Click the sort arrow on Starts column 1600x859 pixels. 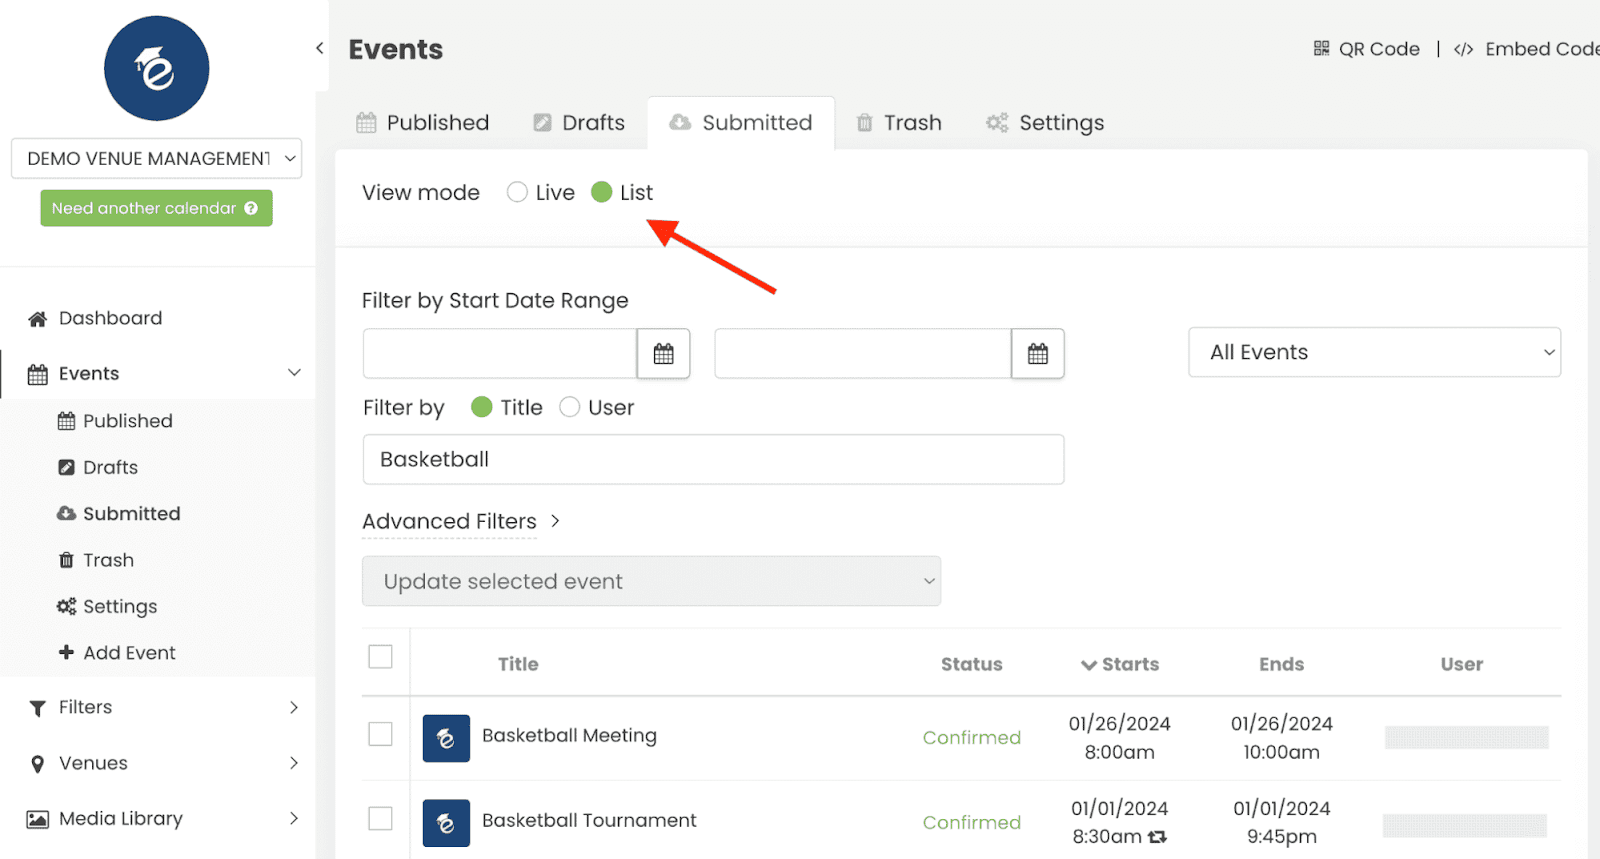1089,665
